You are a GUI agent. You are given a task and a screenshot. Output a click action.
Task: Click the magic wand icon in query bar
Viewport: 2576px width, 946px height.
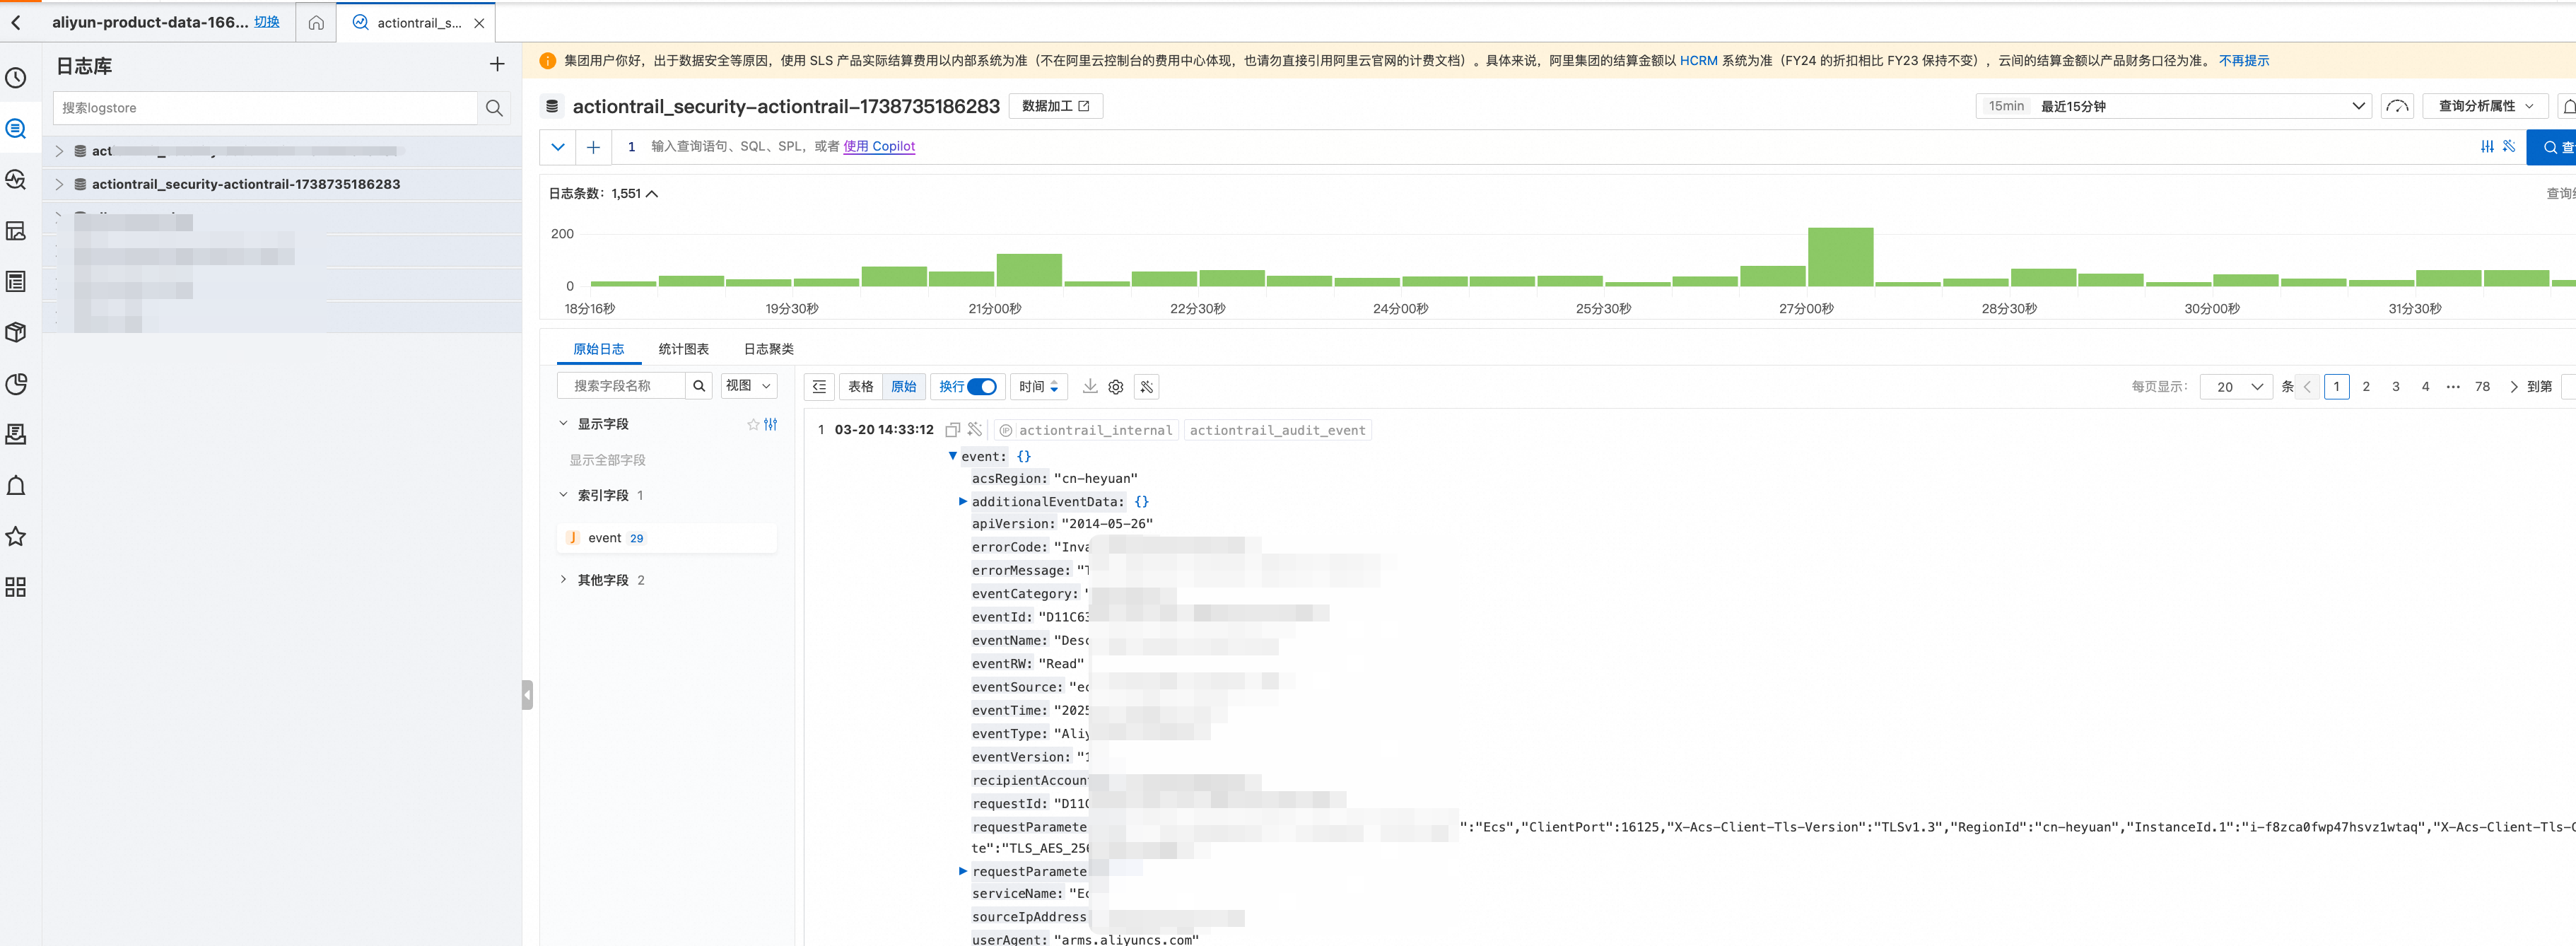pyautogui.click(x=2509, y=146)
